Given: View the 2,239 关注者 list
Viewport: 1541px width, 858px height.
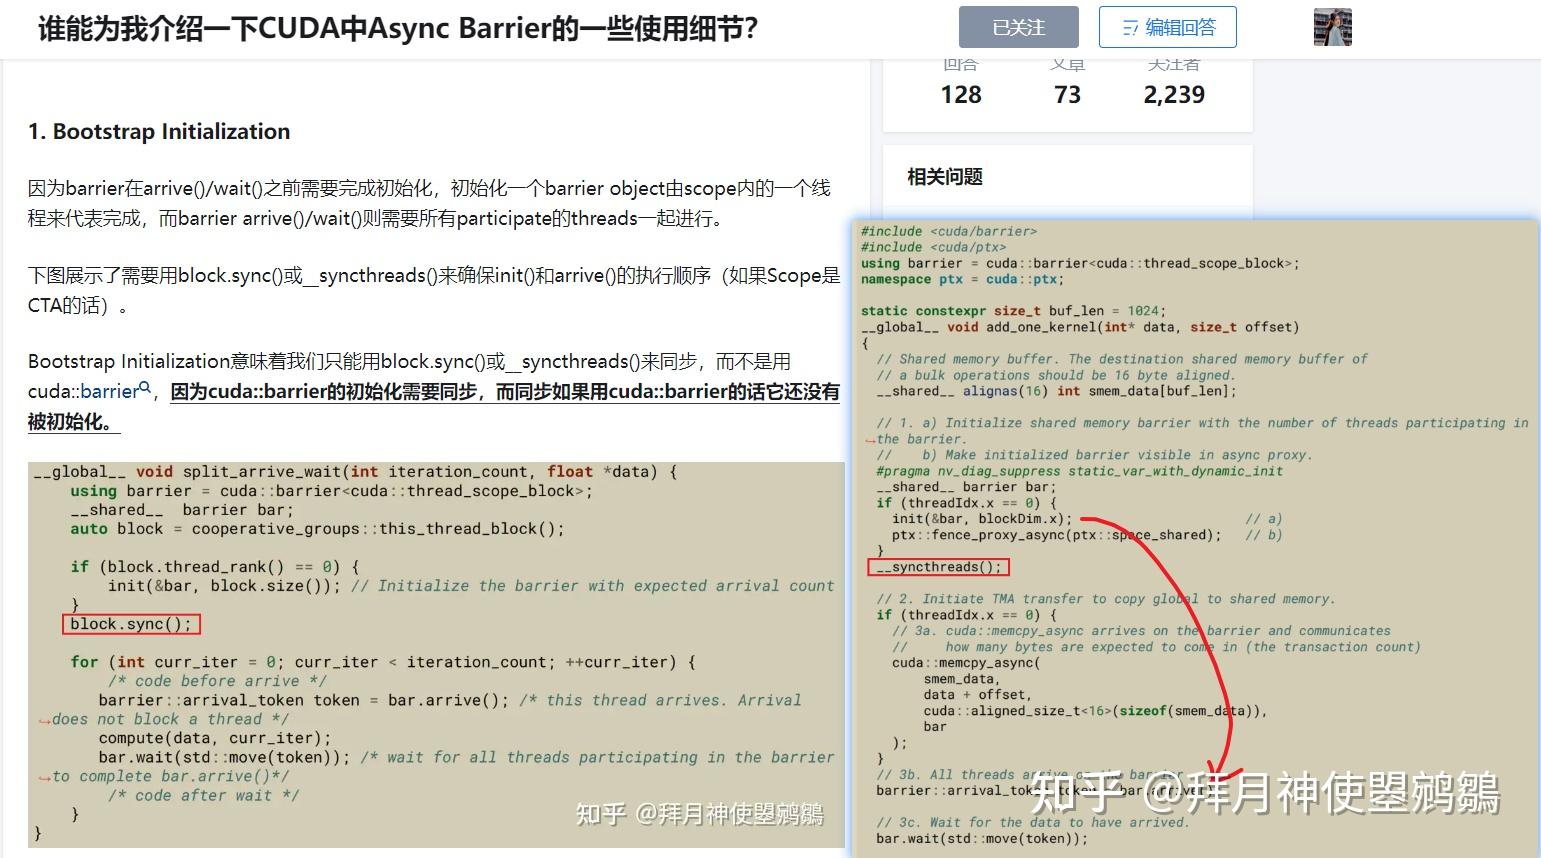Looking at the screenshot, I should [x=1173, y=95].
